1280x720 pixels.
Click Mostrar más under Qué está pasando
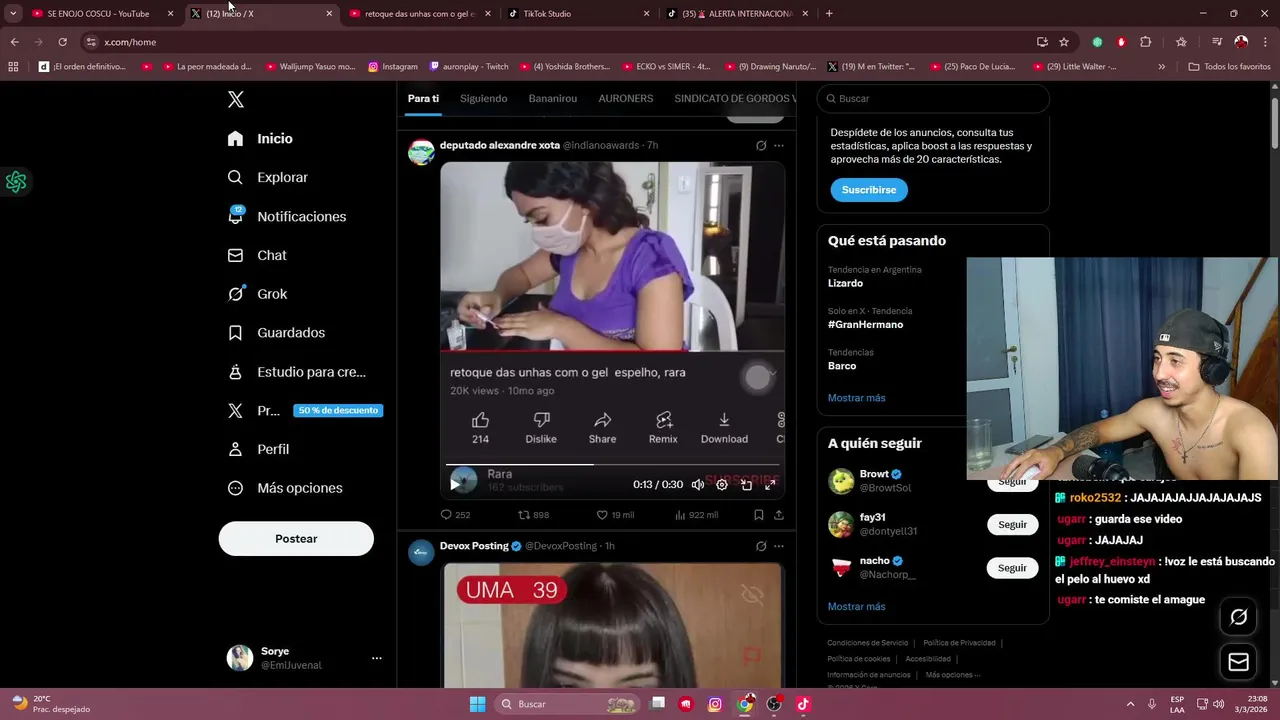click(x=856, y=398)
